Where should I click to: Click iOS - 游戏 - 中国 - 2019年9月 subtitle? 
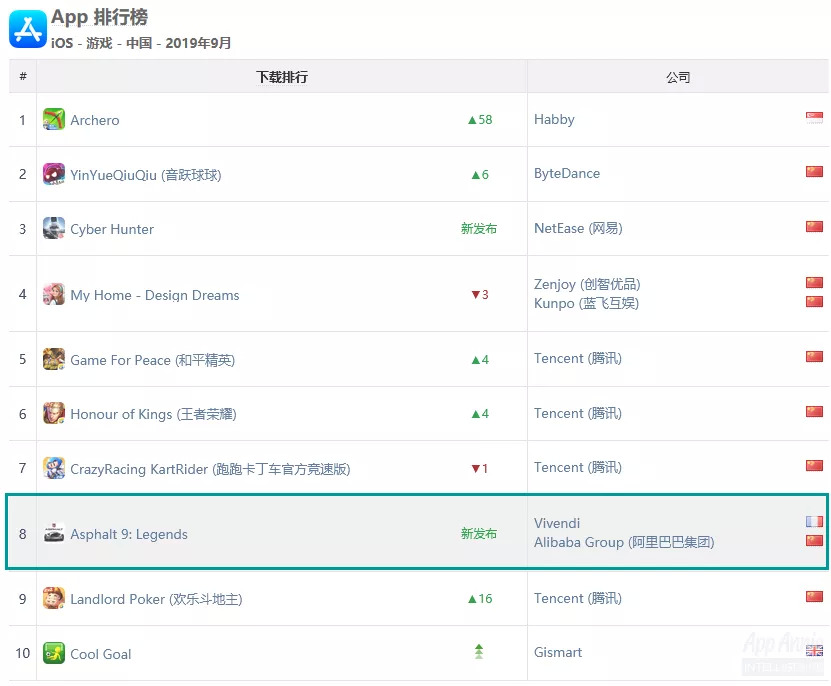[x=141, y=43]
